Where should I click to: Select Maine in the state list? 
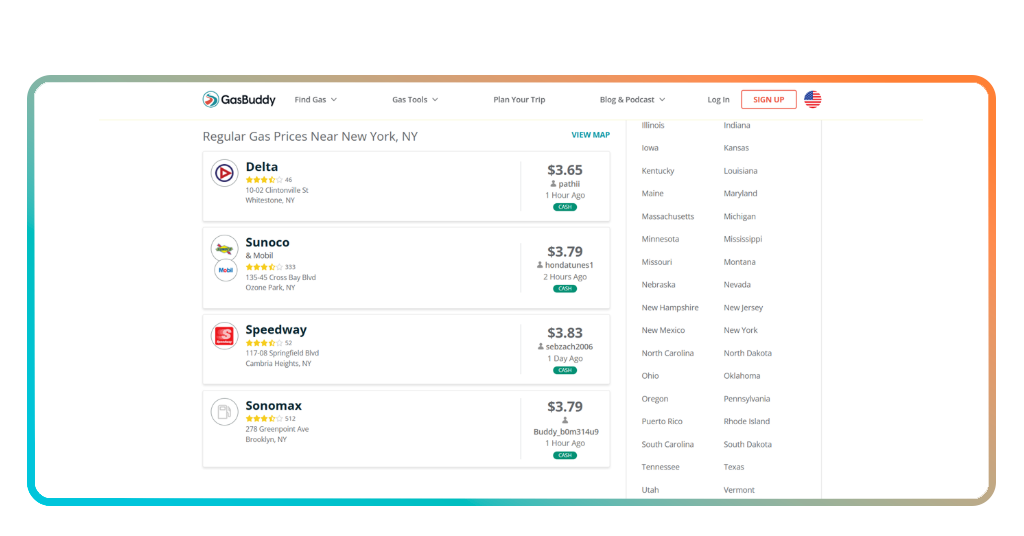(652, 194)
